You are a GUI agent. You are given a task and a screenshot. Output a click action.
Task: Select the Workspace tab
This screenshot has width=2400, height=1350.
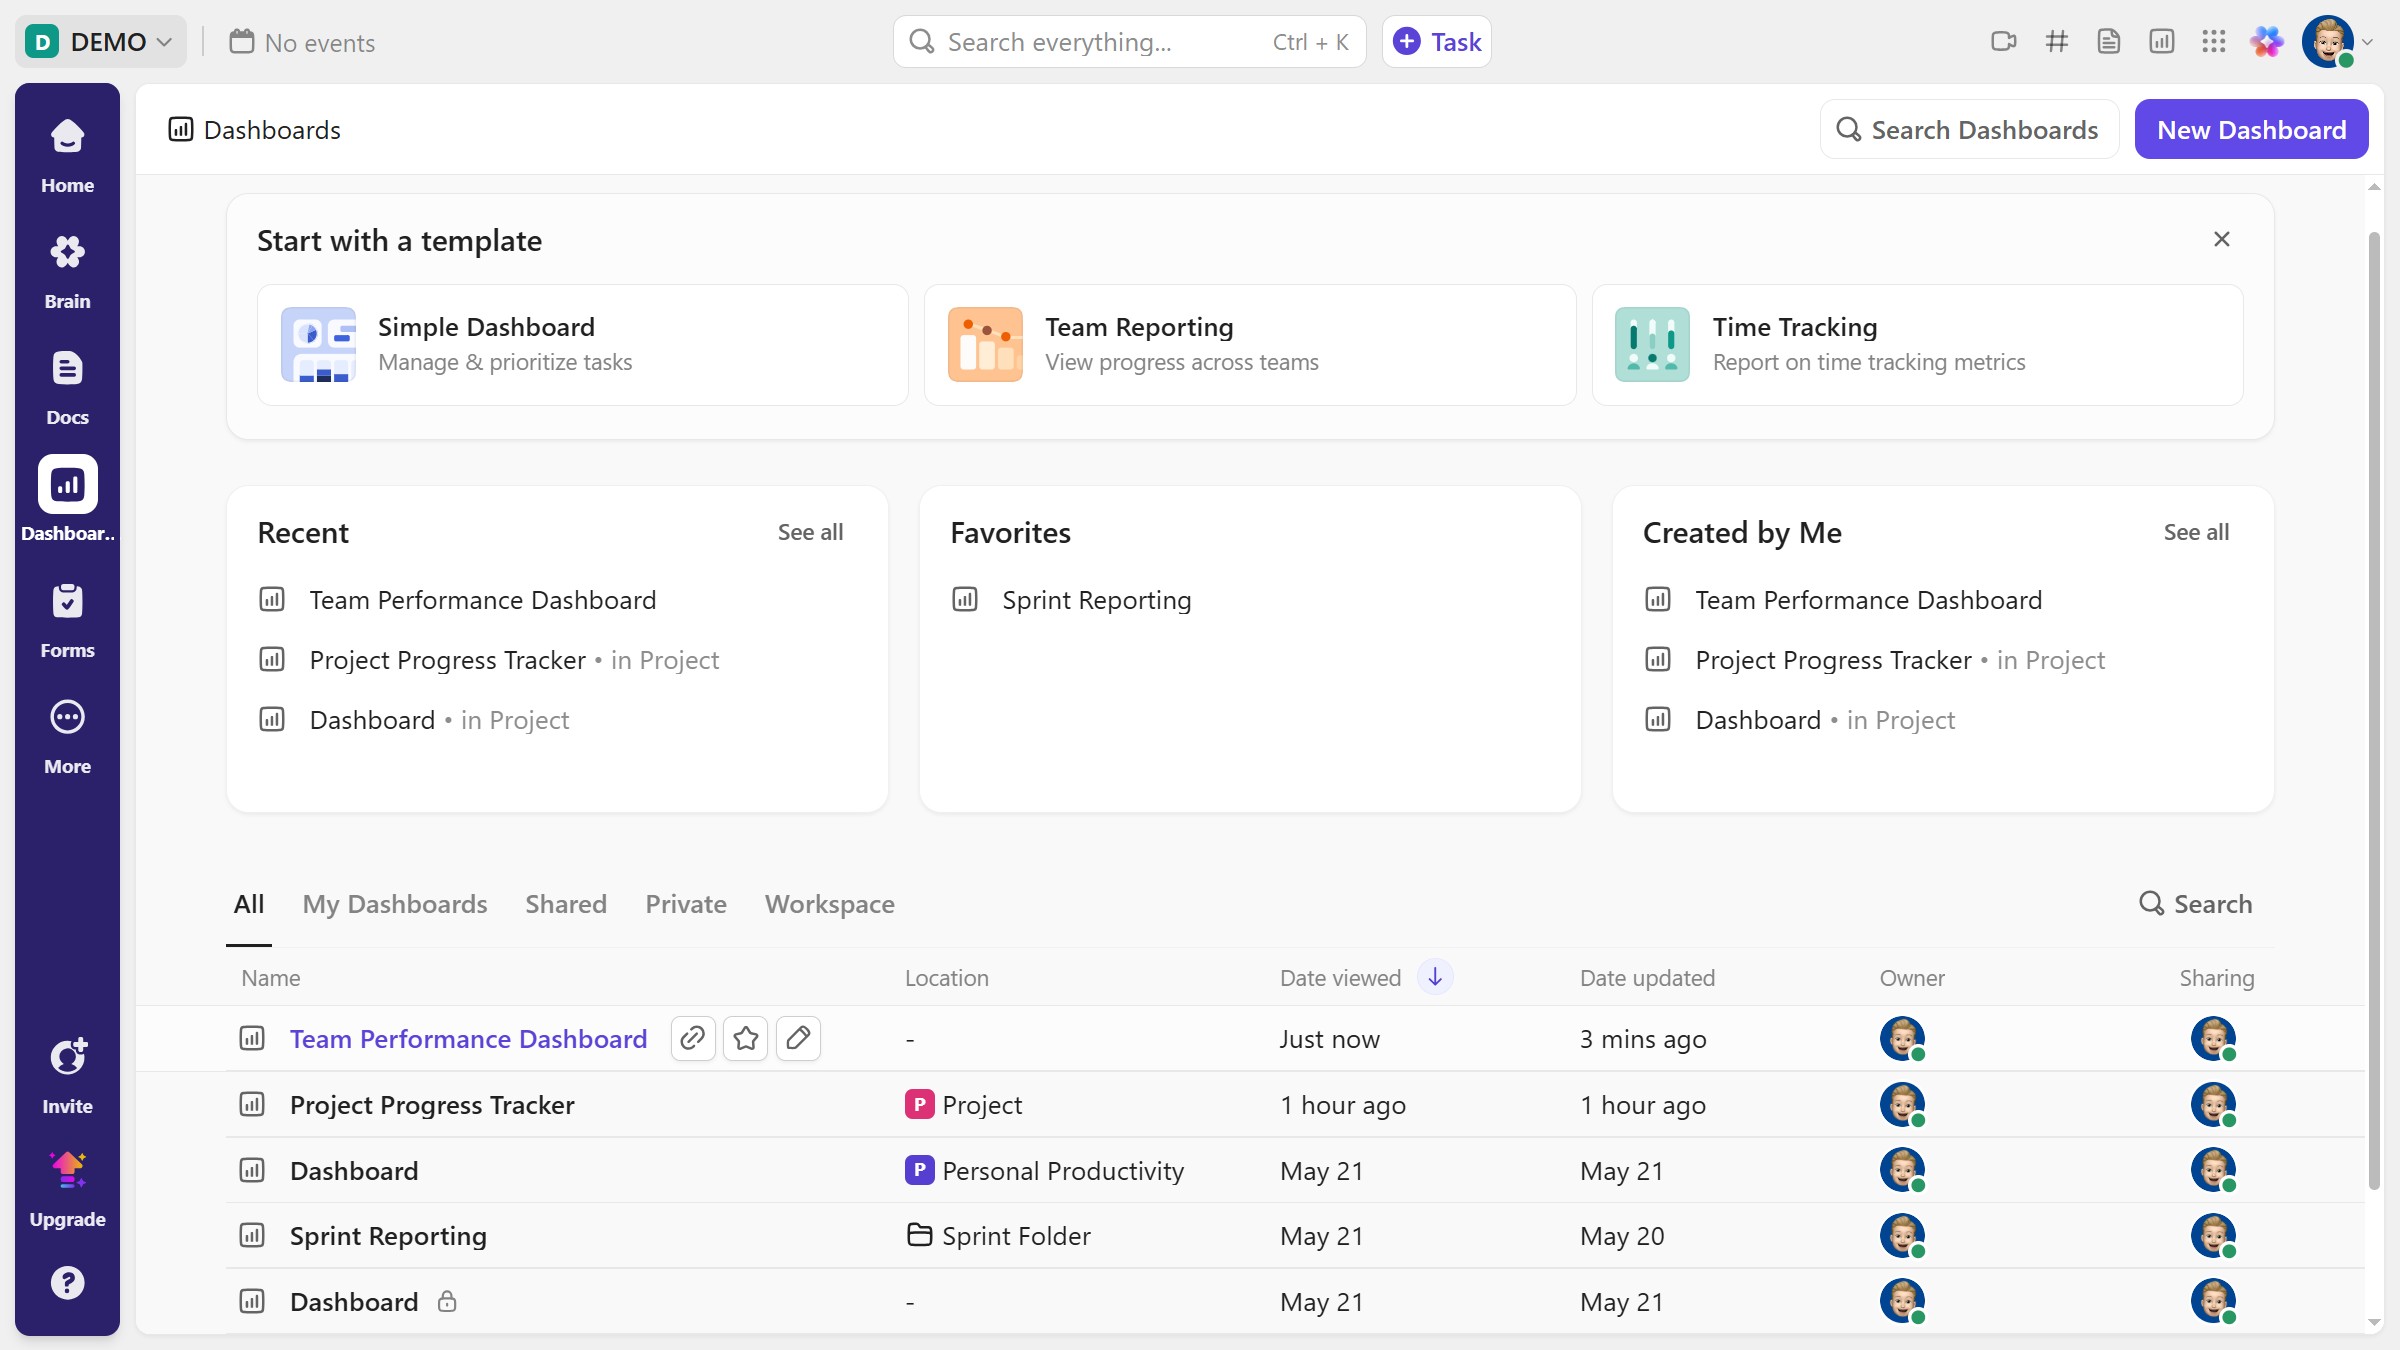(x=829, y=903)
